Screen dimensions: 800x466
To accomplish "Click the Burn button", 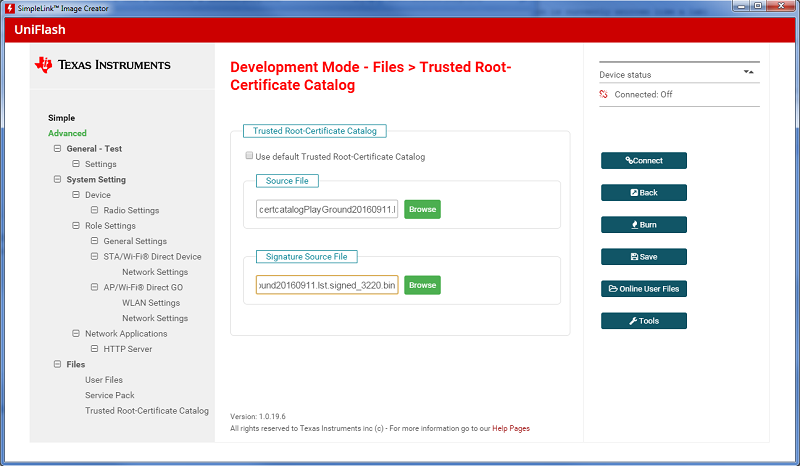I will click(x=643, y=224).
